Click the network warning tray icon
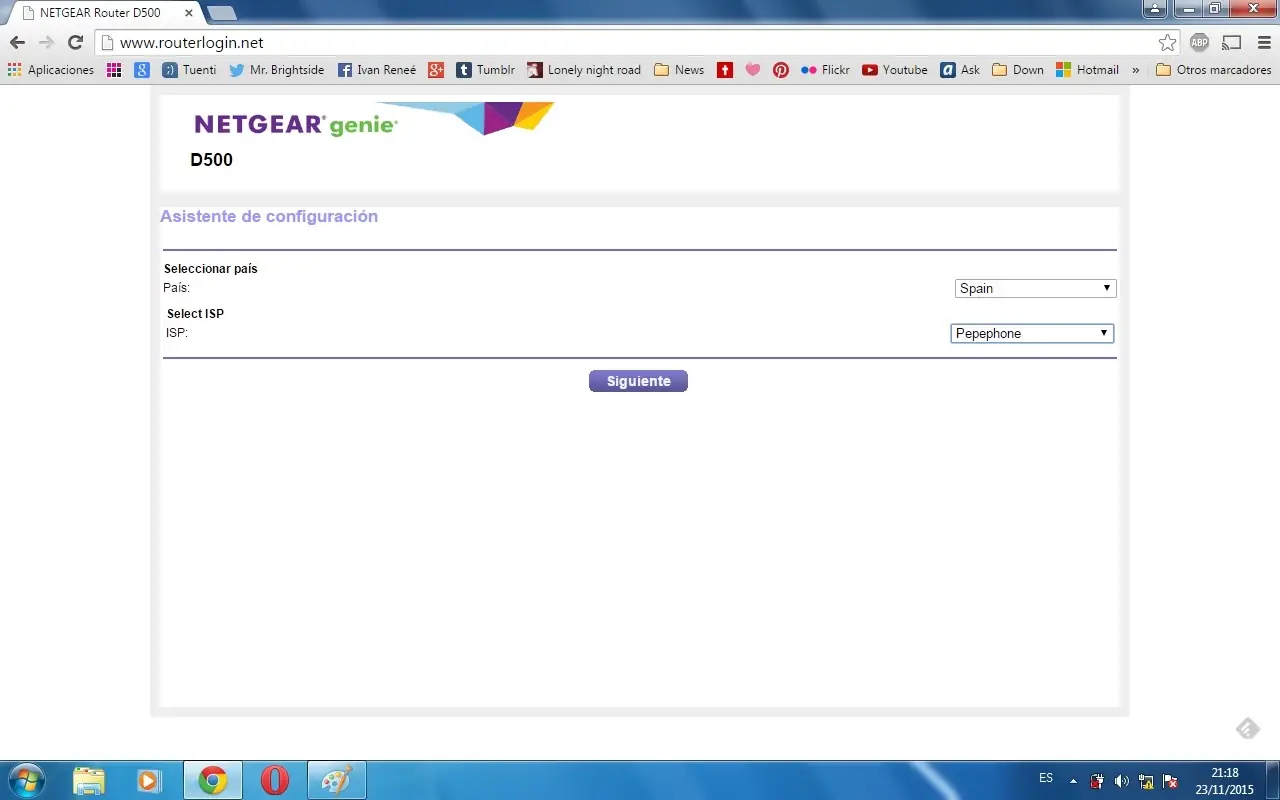This screenshot has height=800, width=1280. coord(1146,781)
